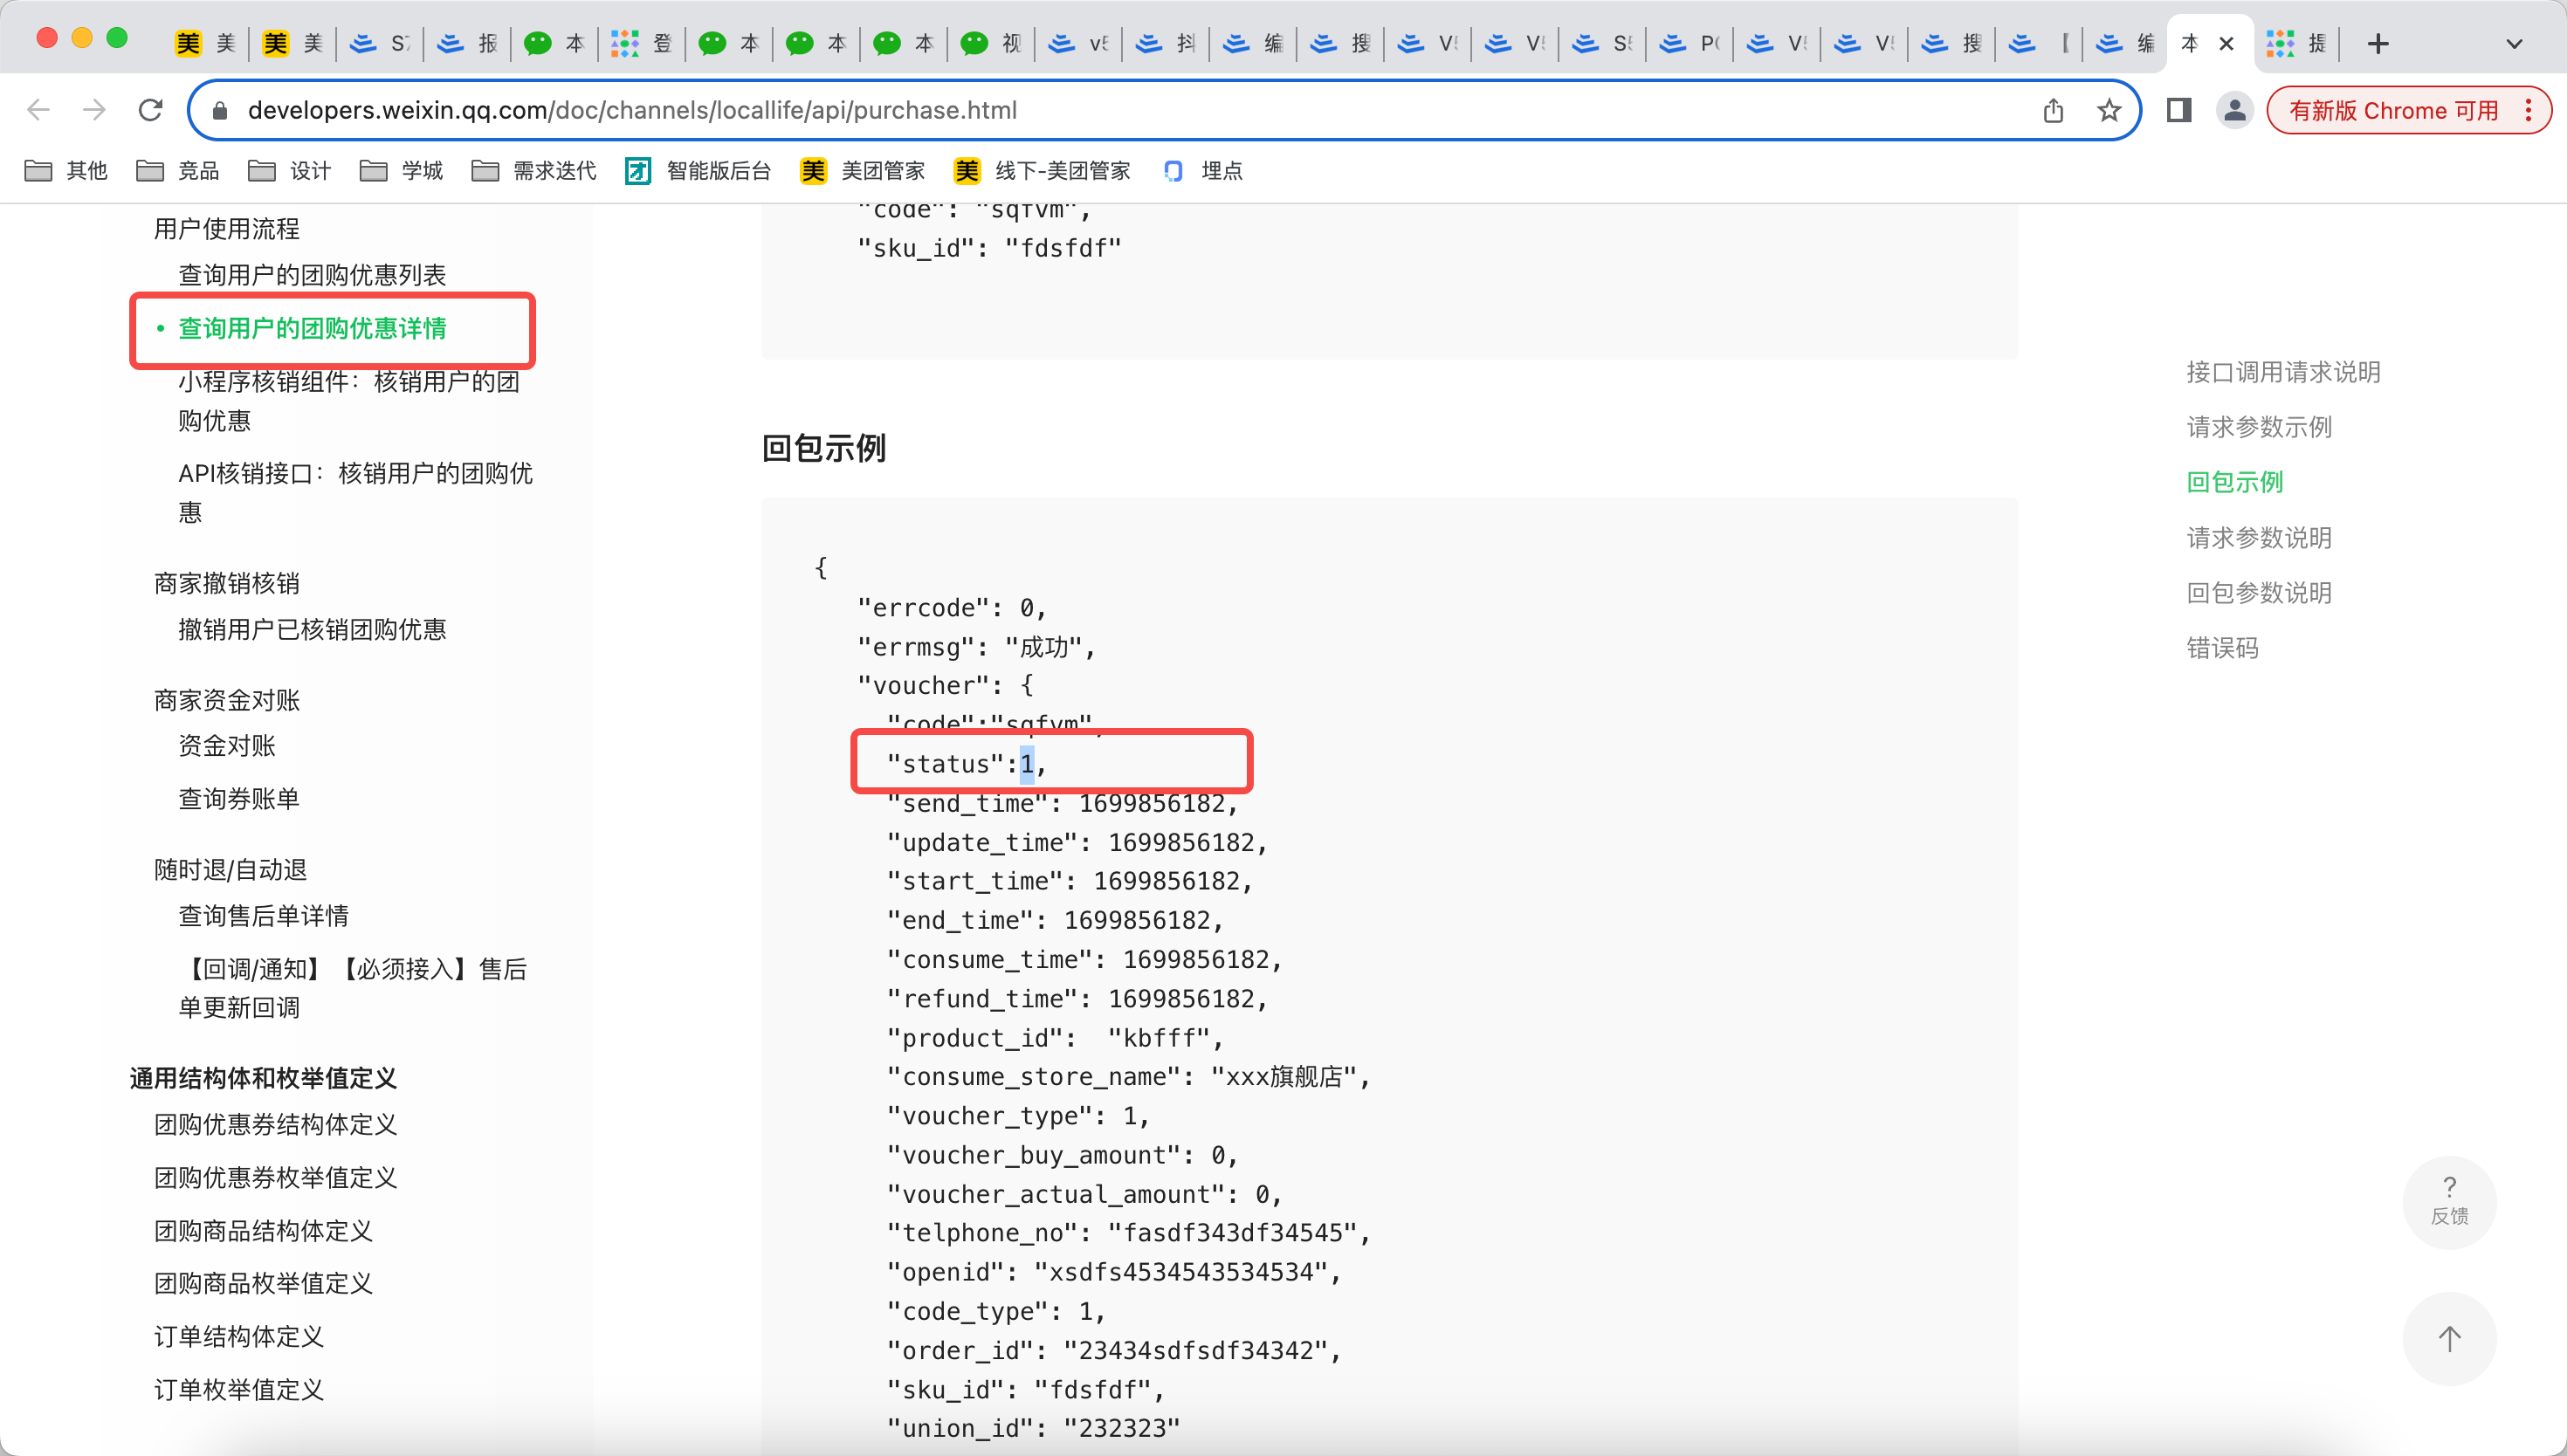Open 团购优惠券枚举值定义
The height and width of the screenshot is (1456, 2567).
pos(275,1178)
